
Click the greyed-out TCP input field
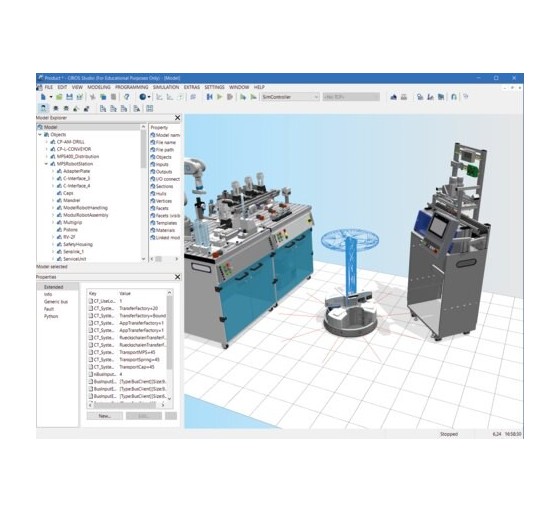coord(351,97)
